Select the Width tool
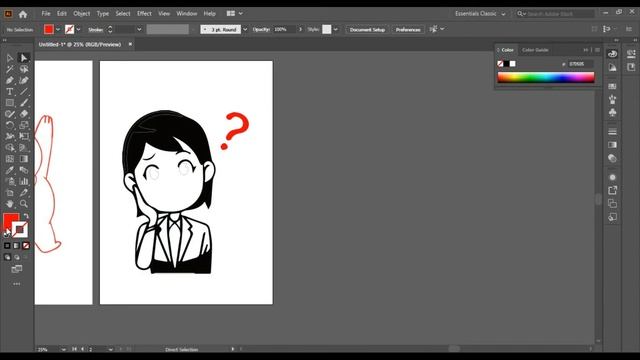The height and width of the screenshot is (360, 640). click(10, 136)
